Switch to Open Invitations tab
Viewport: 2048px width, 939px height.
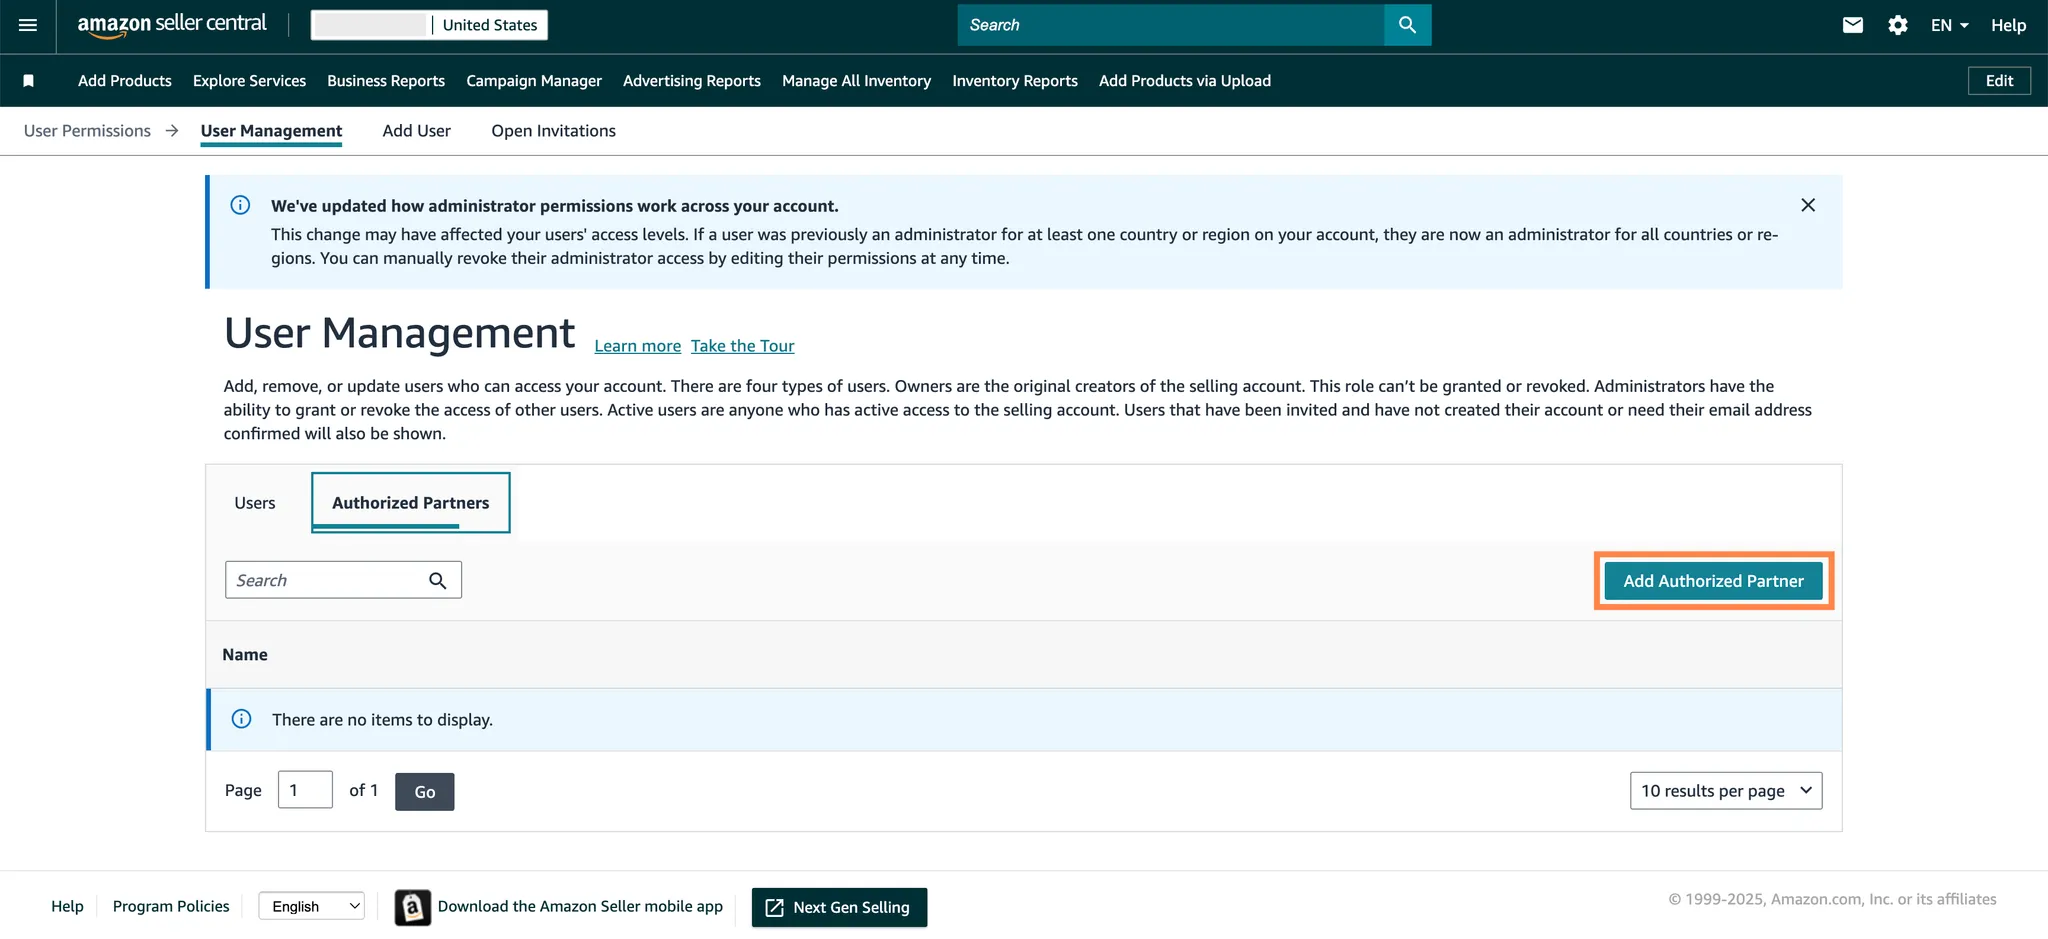pos(553,131)
